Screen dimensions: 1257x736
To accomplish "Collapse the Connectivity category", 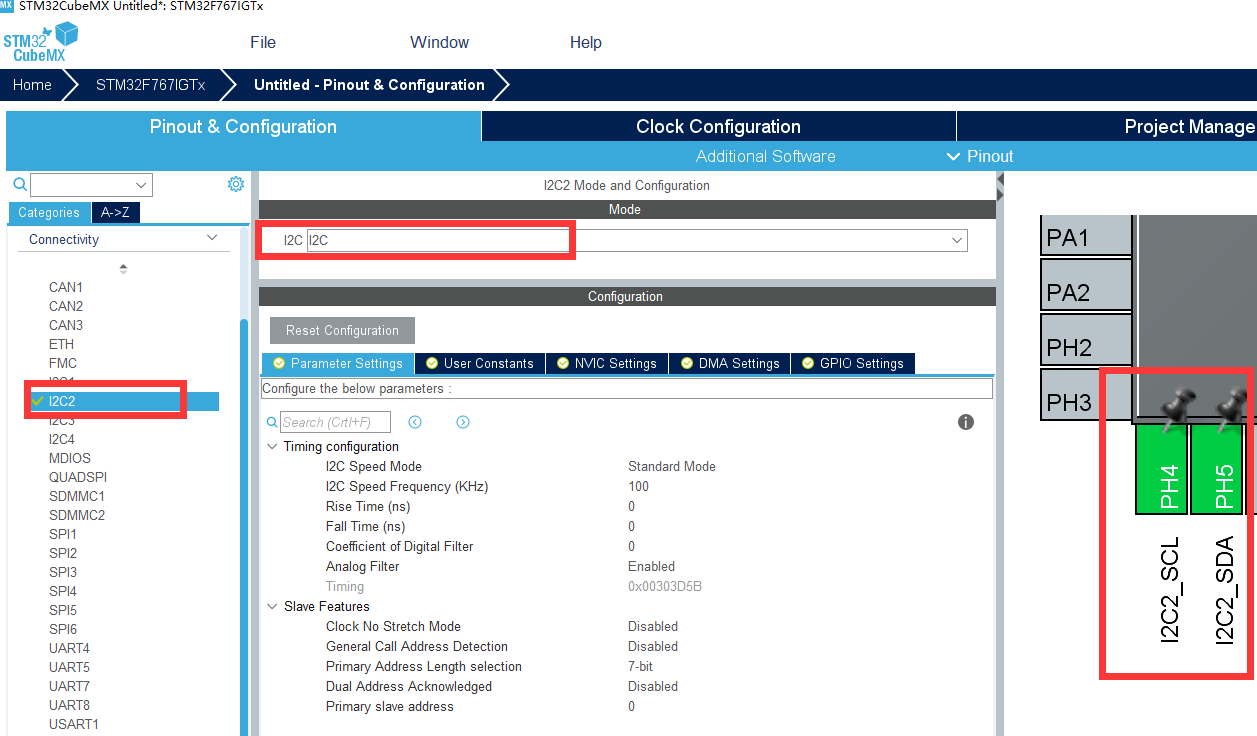I will pos(211,238).
